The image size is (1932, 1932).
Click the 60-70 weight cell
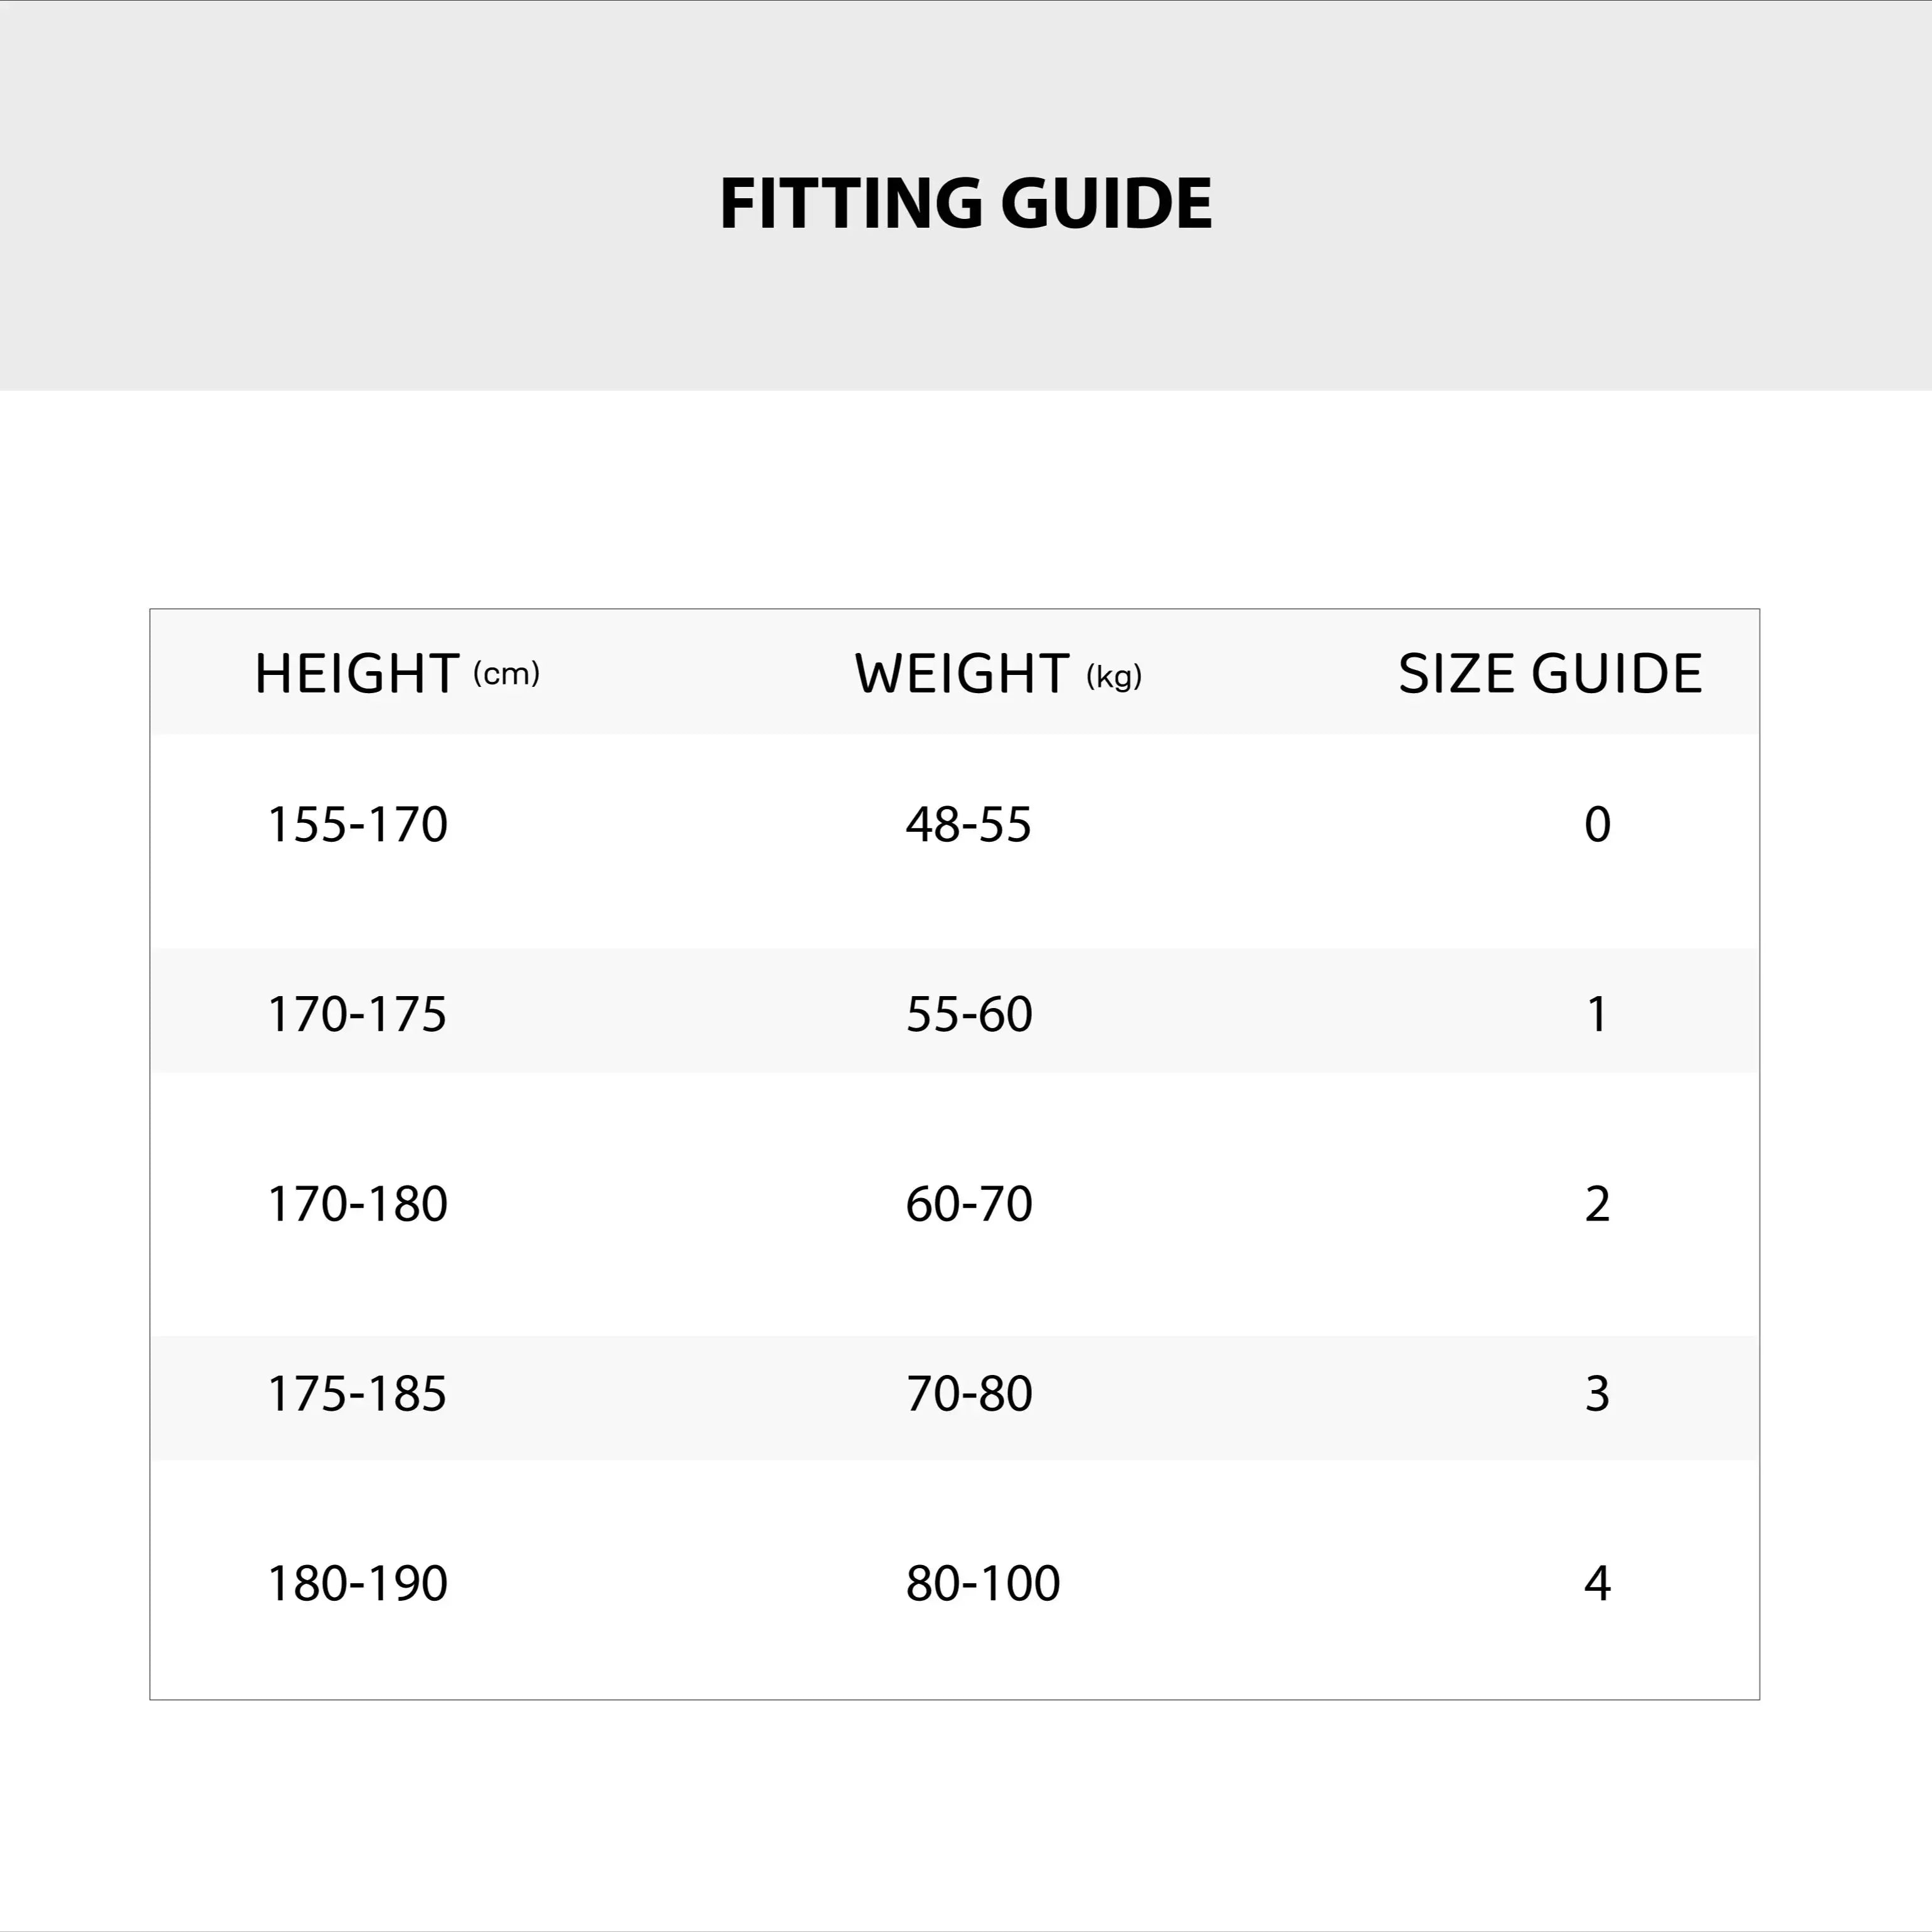pos(968,1203)
